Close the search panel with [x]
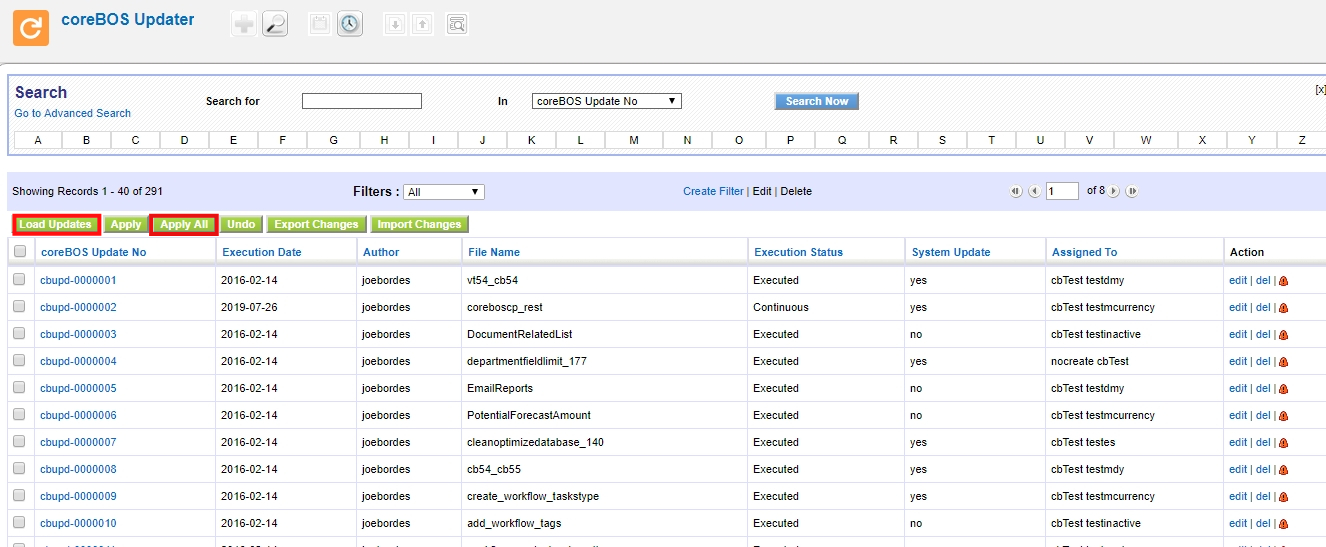Viewport: 1326px width, 547px height. click(1319, 90)
